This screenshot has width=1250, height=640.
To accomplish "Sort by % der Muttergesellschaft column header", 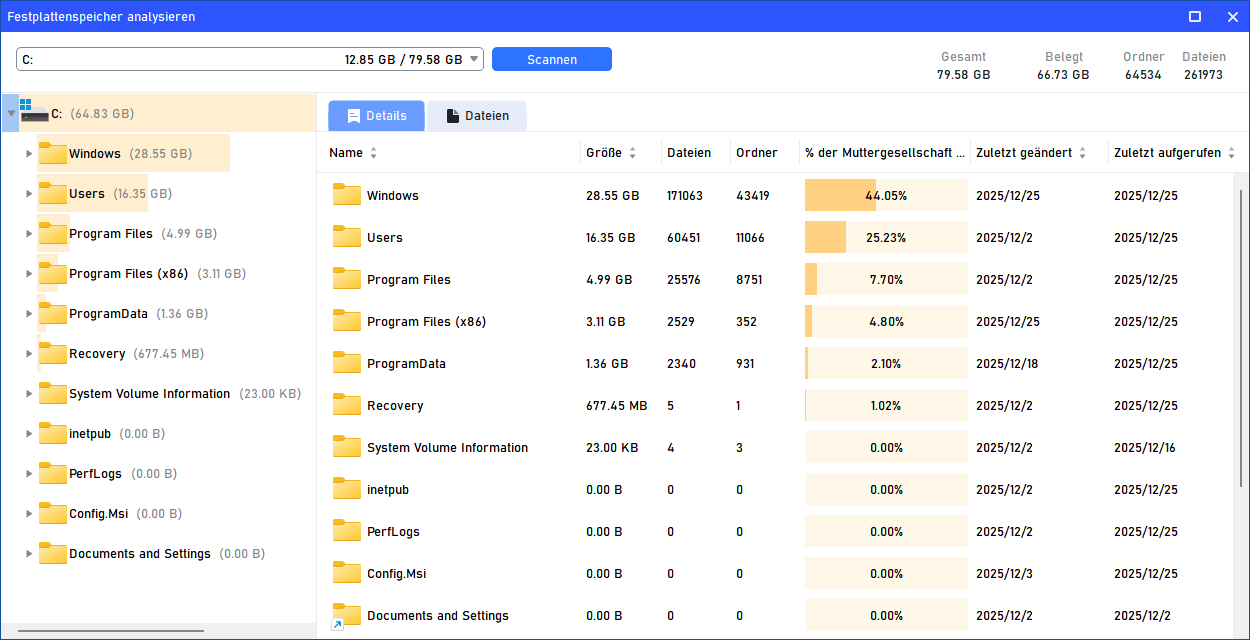I will click(x=885, y=153).
